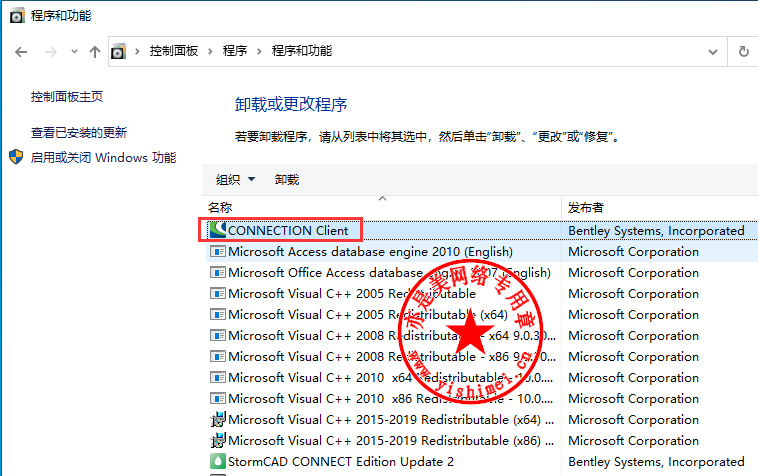This screenshot has height=476, width=758.
Task: Expand chevron after 程序 breadcrumb
Action: click(x=260, y=51)
